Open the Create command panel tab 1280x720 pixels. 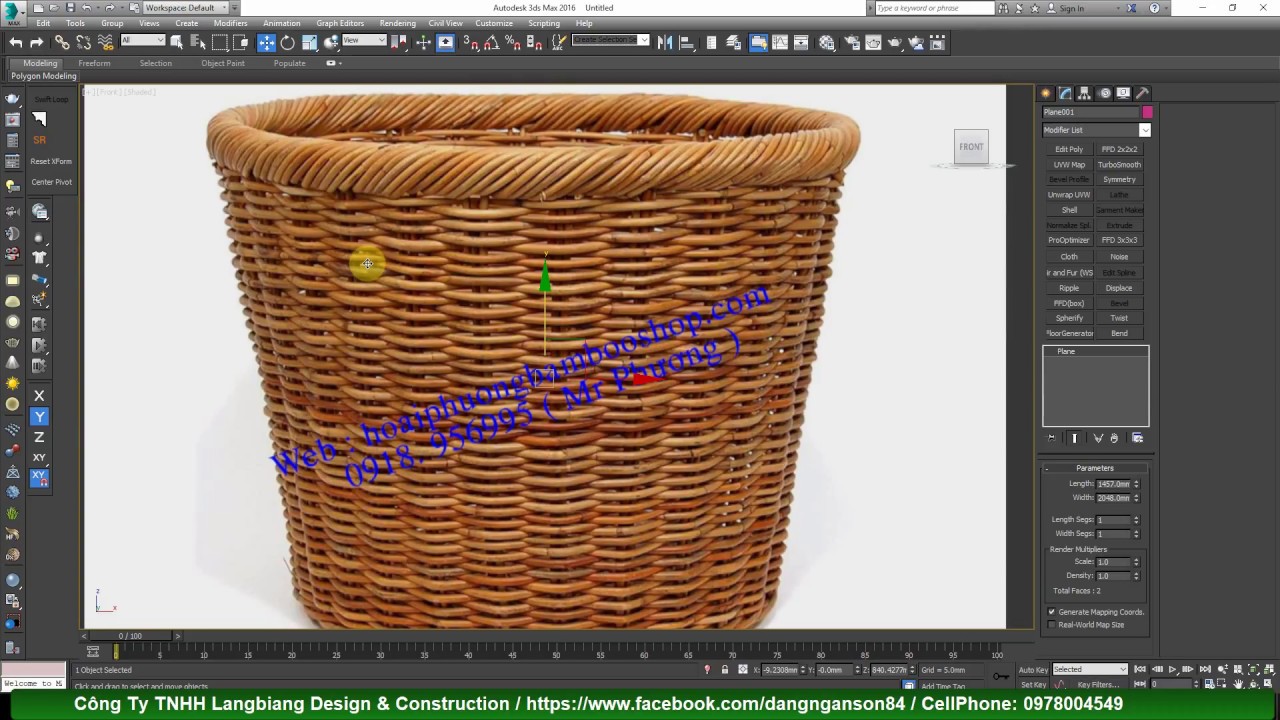pyautogui.click(x=1046, y=93)
